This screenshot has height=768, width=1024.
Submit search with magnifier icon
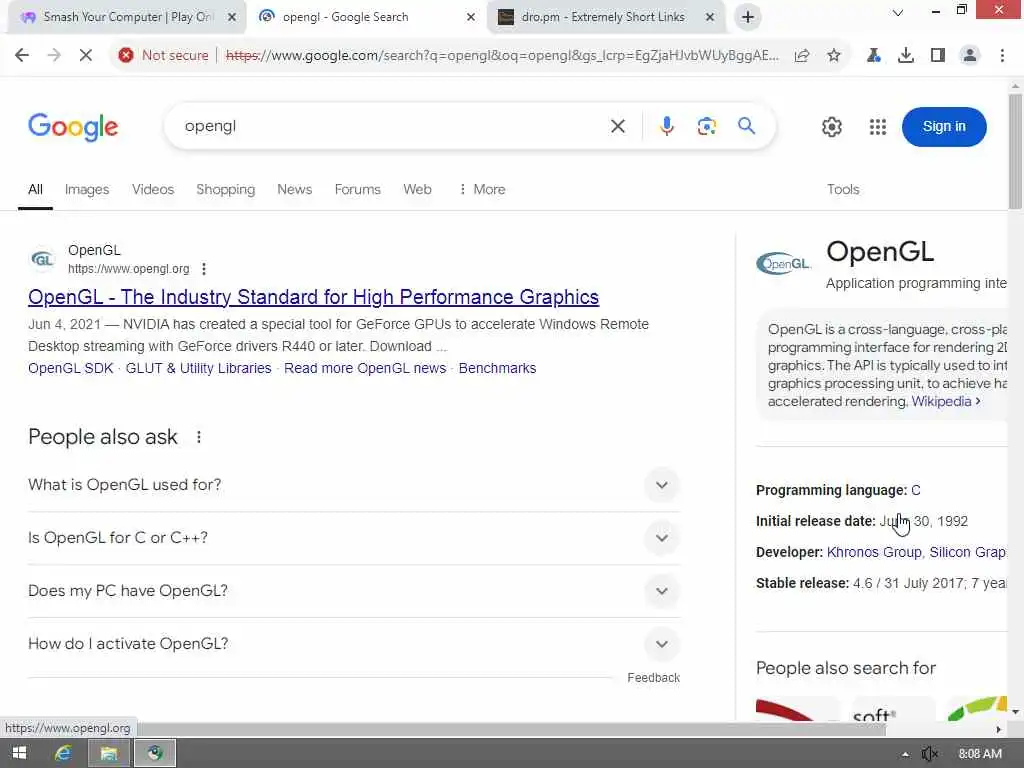746,126
